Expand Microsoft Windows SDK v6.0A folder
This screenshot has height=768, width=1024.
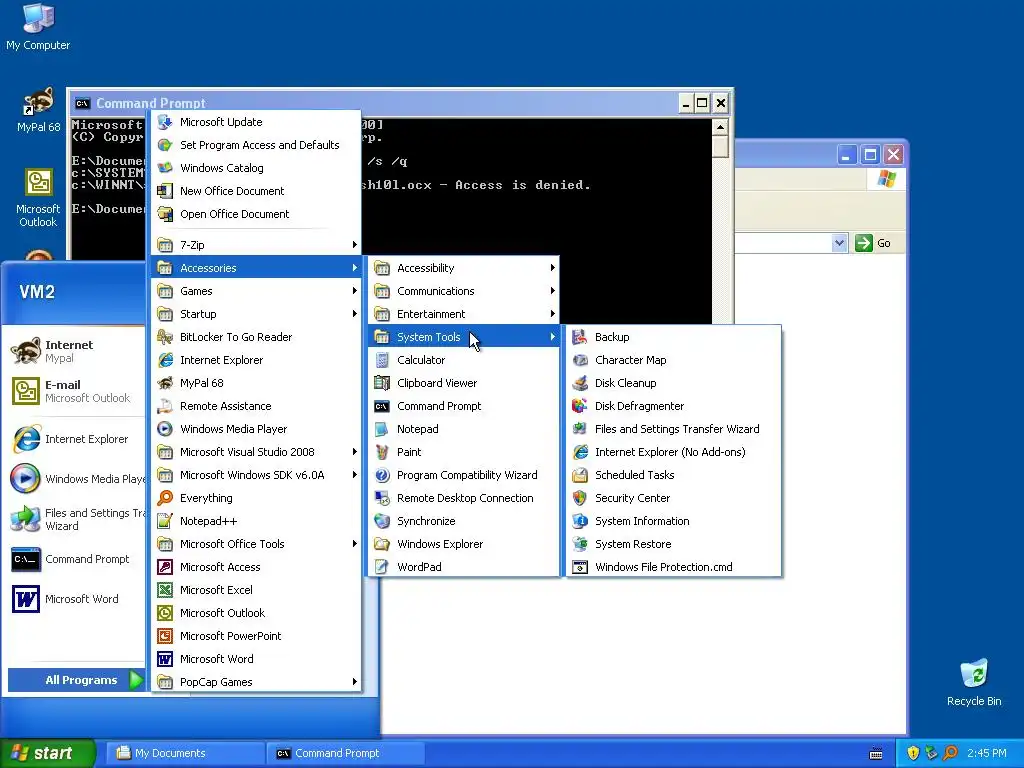pos(256,475)
